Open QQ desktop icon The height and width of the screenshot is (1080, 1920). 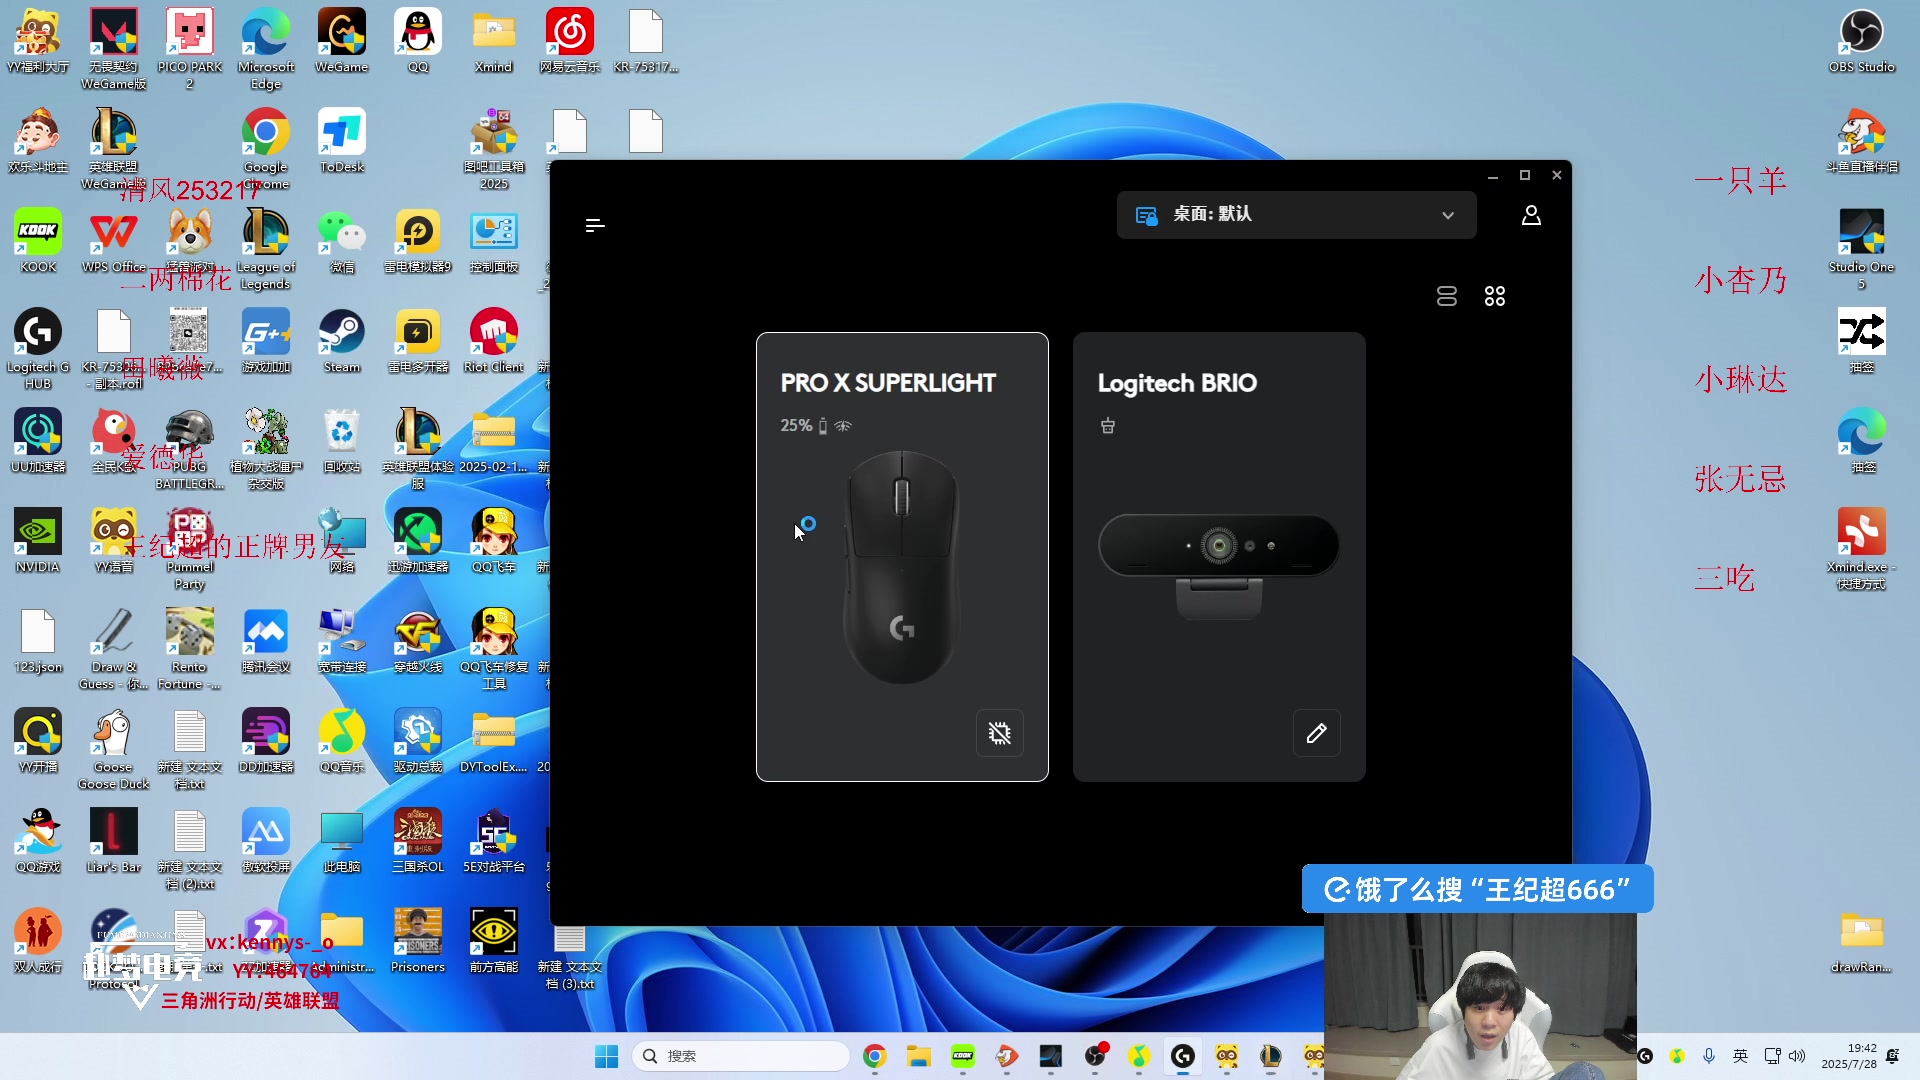click(418, 41)
